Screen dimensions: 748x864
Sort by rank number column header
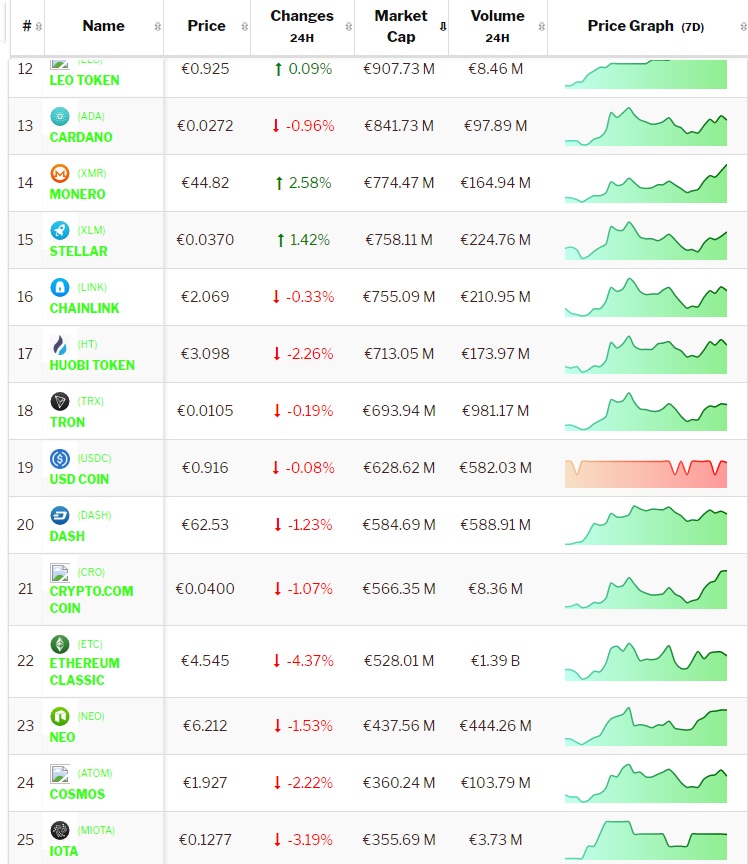[26, 26]
